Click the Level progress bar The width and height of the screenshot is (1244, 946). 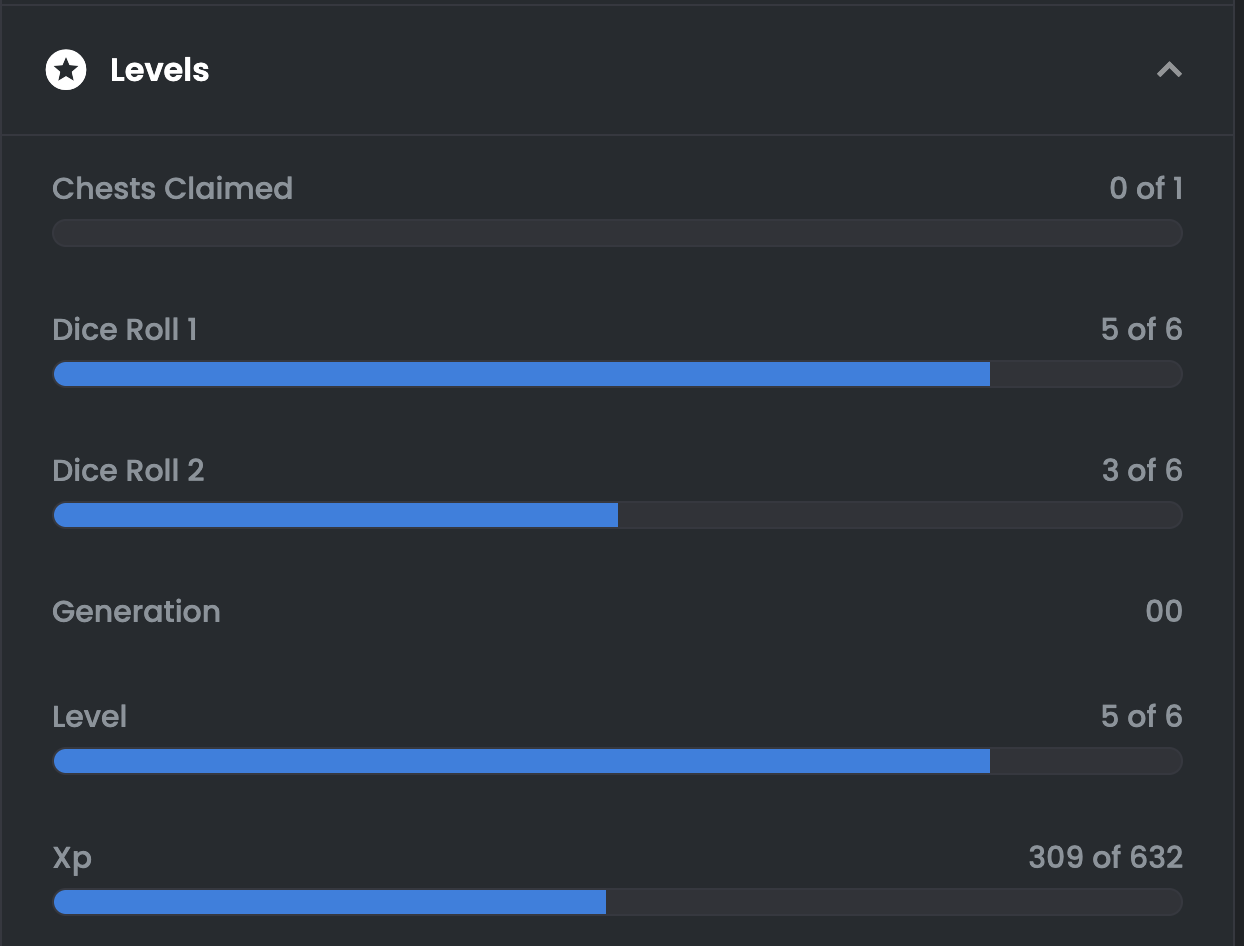(x=617, y=761)
